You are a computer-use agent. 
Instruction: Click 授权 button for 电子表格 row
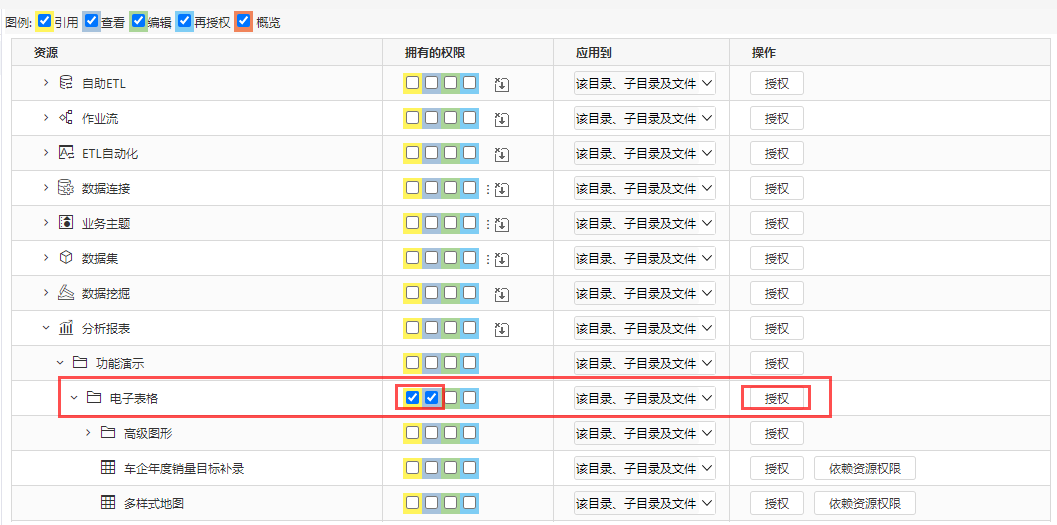[x=777, y=398]
